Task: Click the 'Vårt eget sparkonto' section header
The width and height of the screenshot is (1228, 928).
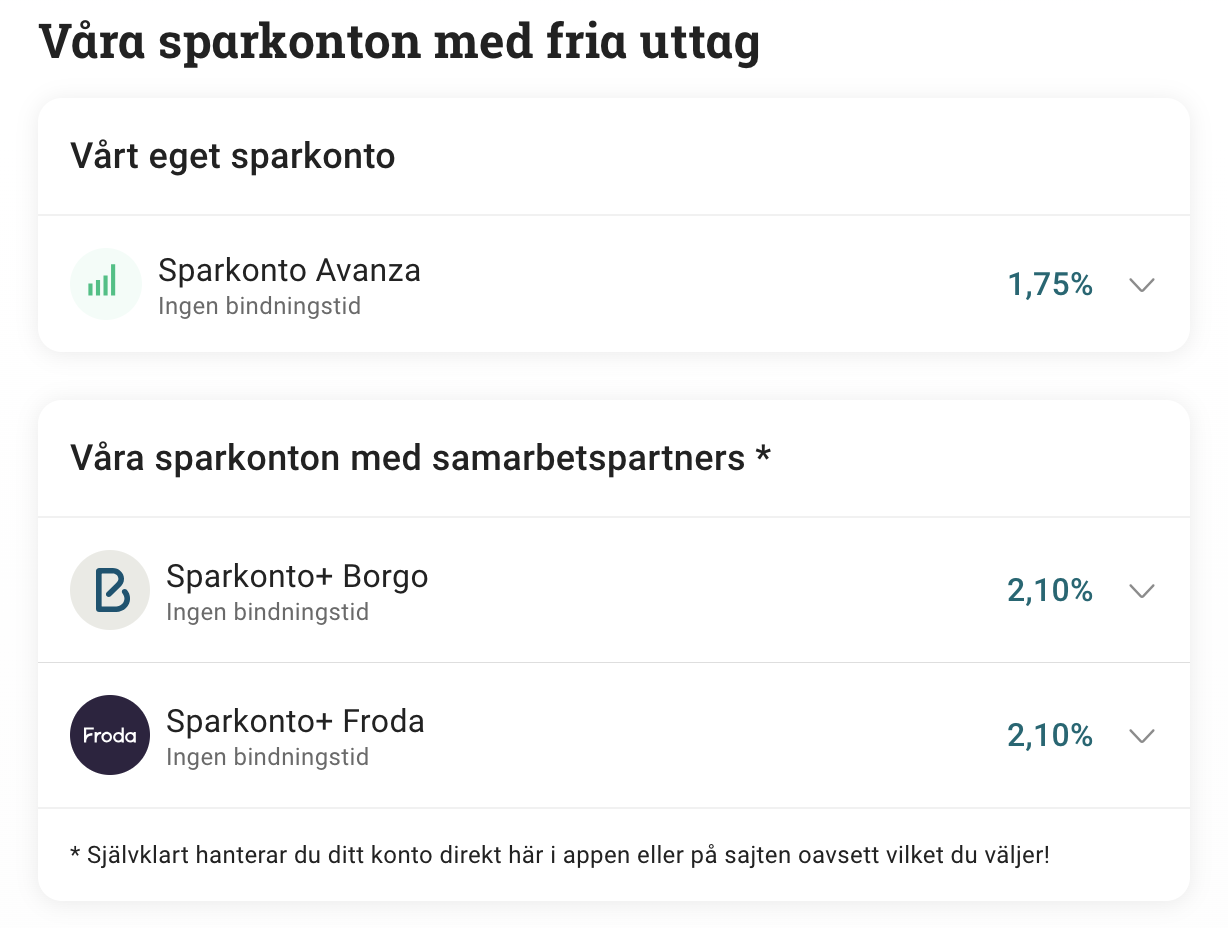Action: (233, 156)
